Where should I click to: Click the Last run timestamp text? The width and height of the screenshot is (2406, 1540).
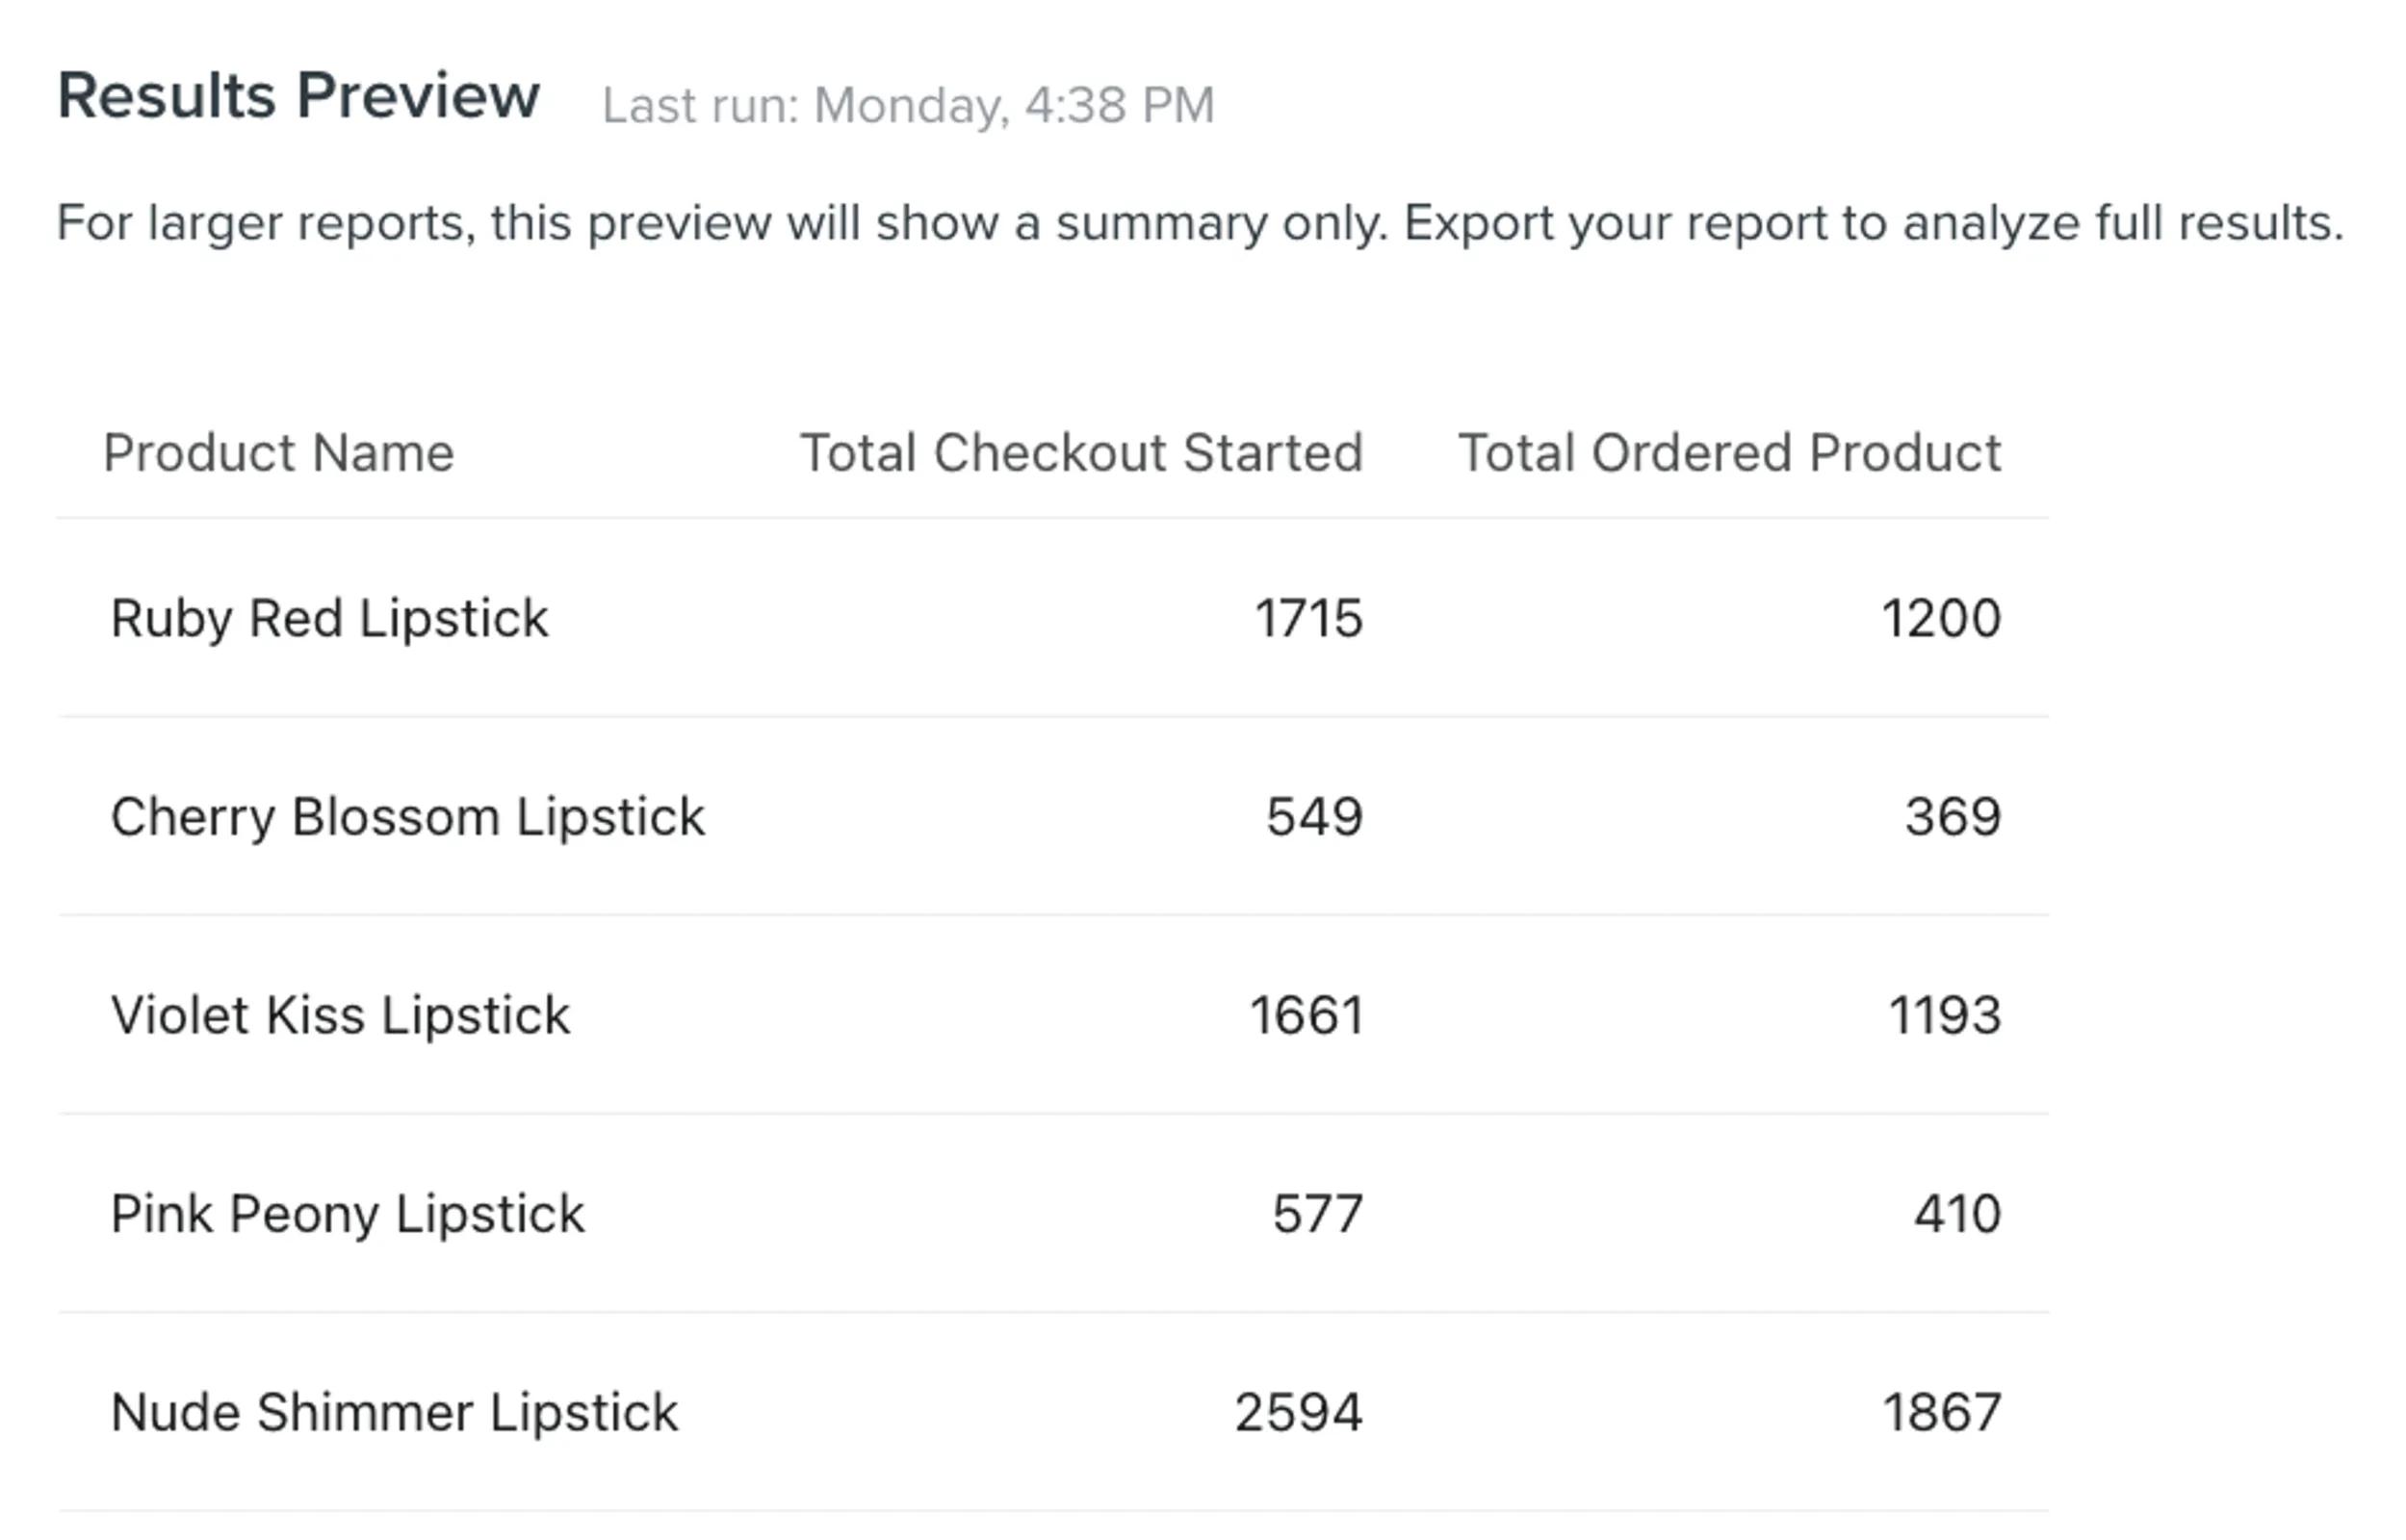click(908, 105)
